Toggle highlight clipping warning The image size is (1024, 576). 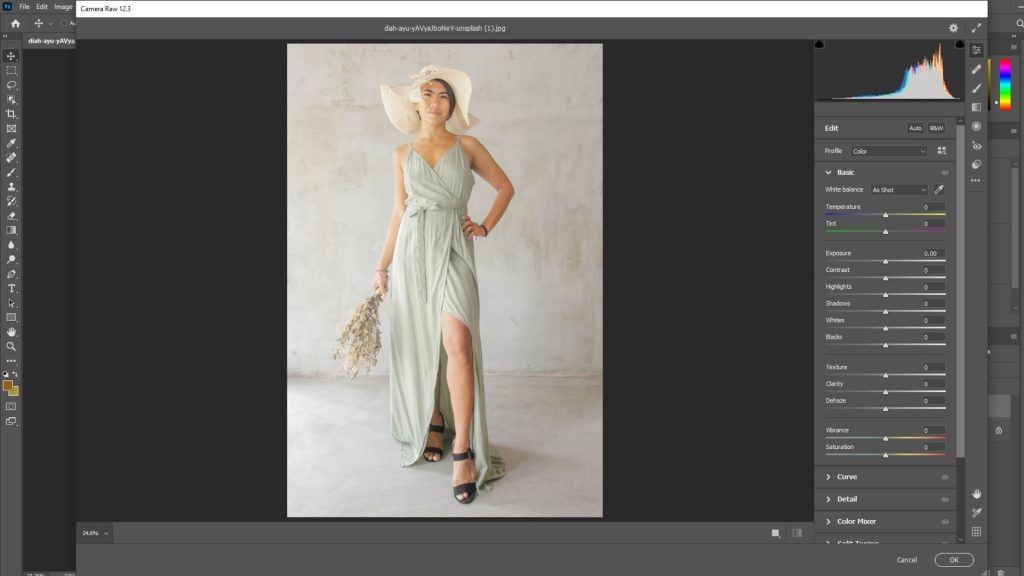point(959,44)
